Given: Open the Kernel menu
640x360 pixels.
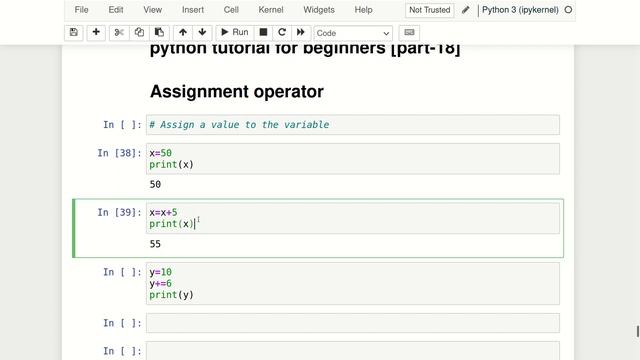Looking at the screenshot, I should click(271, 10).
